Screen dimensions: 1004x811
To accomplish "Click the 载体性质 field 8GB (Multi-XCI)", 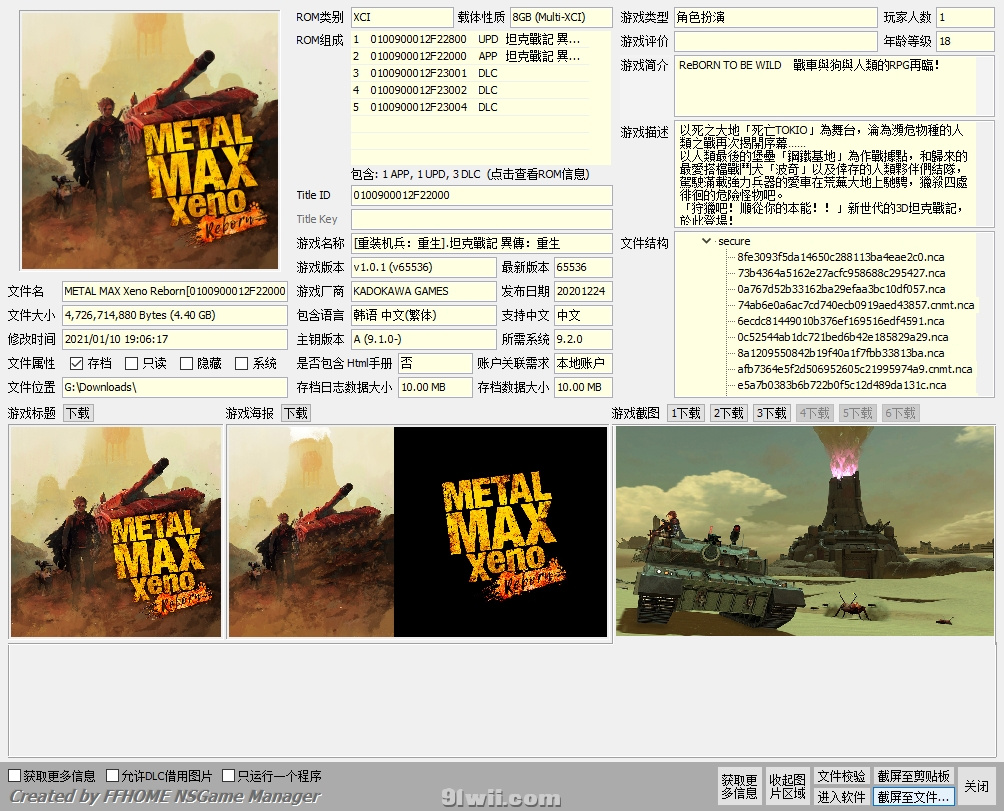I will 561,17.
